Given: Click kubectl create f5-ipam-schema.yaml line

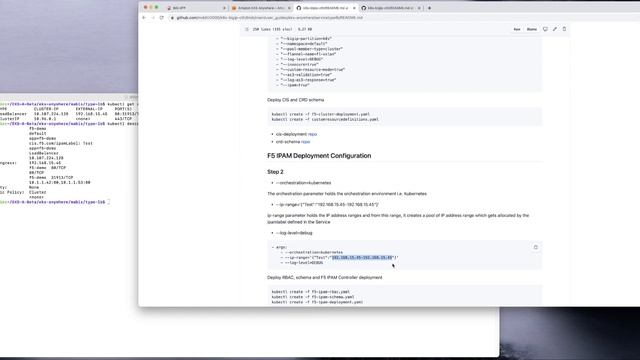Looking at the screenshot, I should [x=313, y=297].
